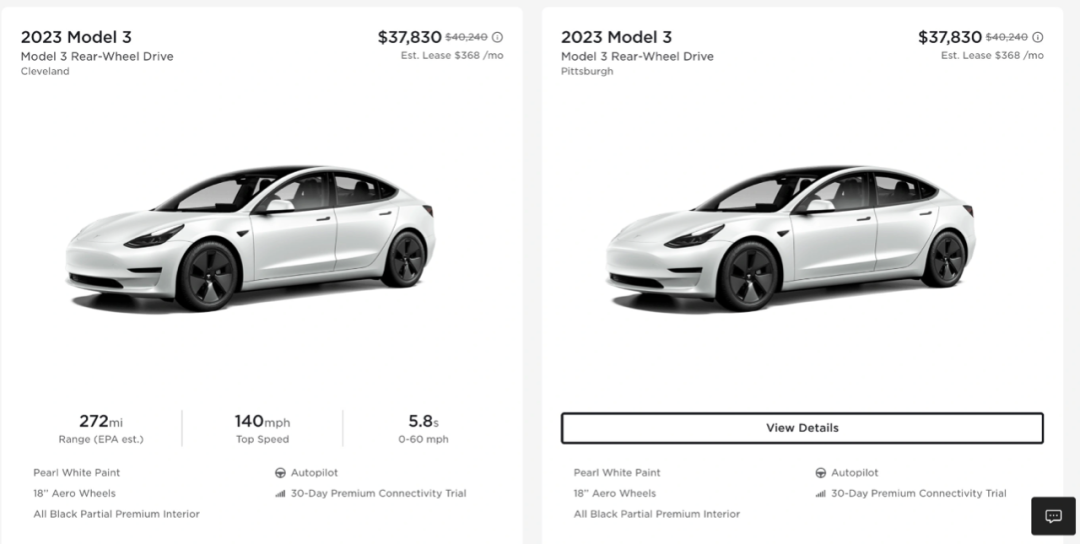1080x544 pixels.
Task: Click the connectivity signal icon on Cleveland card
Action: point(280,494)
